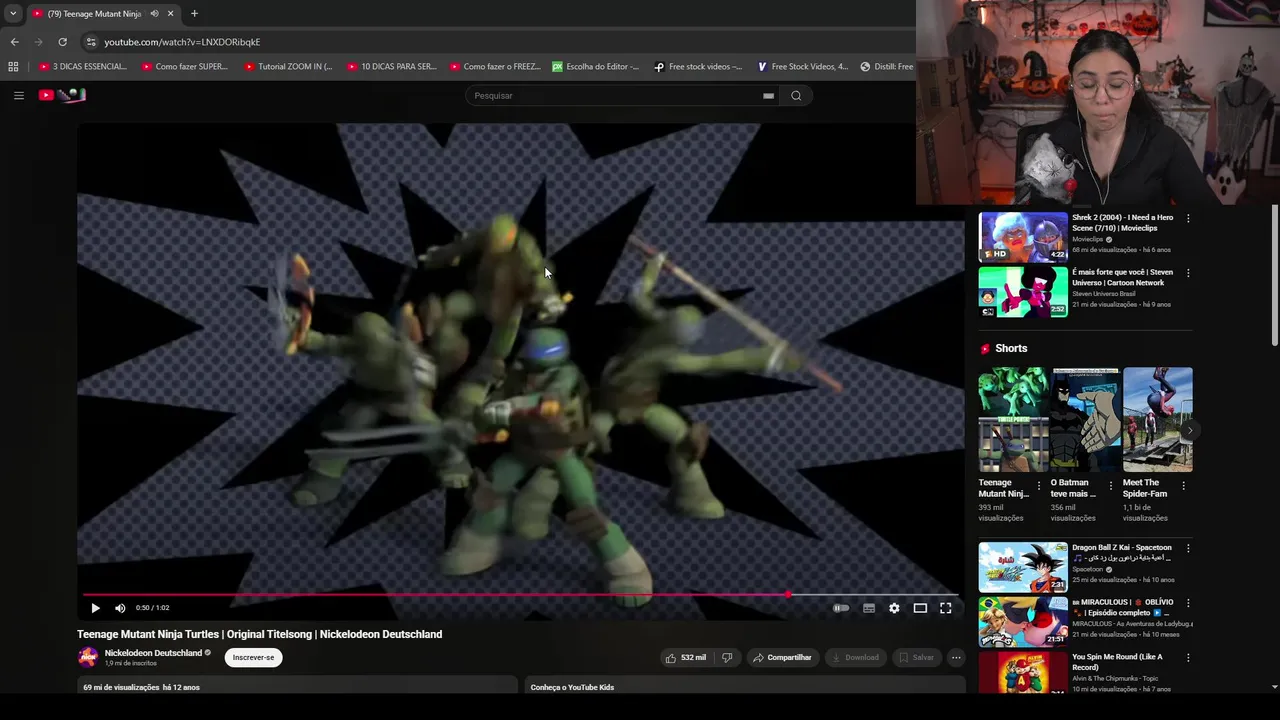
Task: Open options for MIRACULOUS video
Action: 1188,603
